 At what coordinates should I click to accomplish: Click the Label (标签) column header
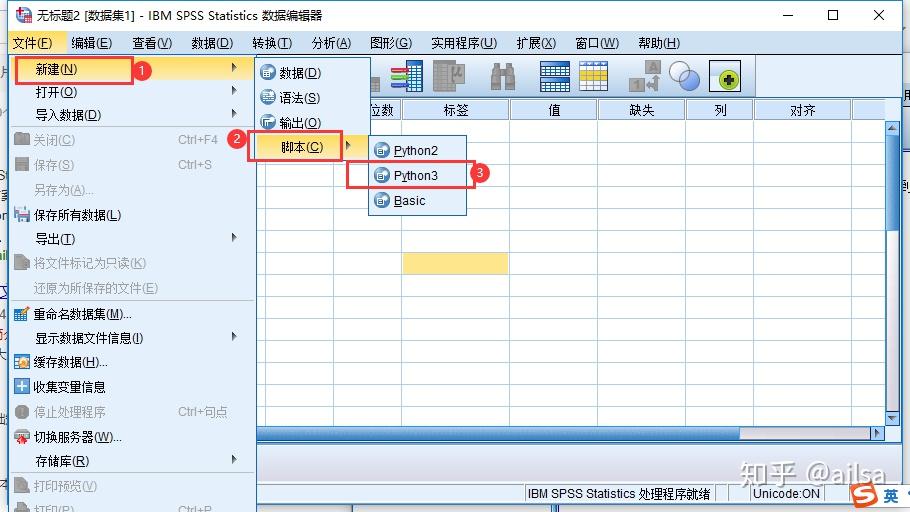click(x=455, y=110)
